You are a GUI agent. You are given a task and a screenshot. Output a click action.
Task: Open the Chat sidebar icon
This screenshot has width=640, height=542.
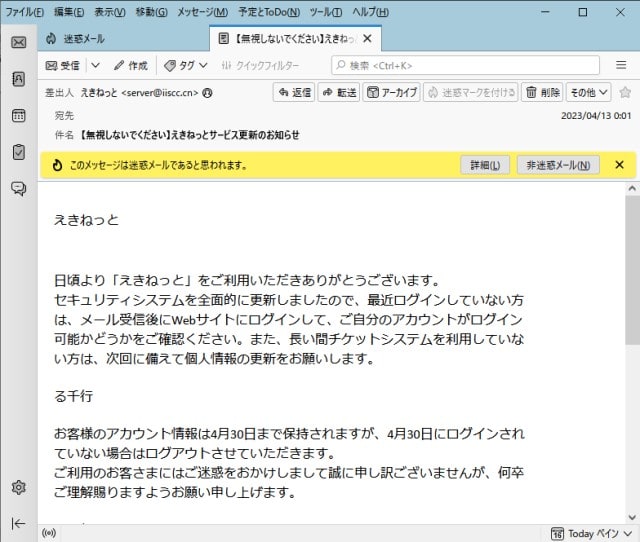tap(19, 189)
